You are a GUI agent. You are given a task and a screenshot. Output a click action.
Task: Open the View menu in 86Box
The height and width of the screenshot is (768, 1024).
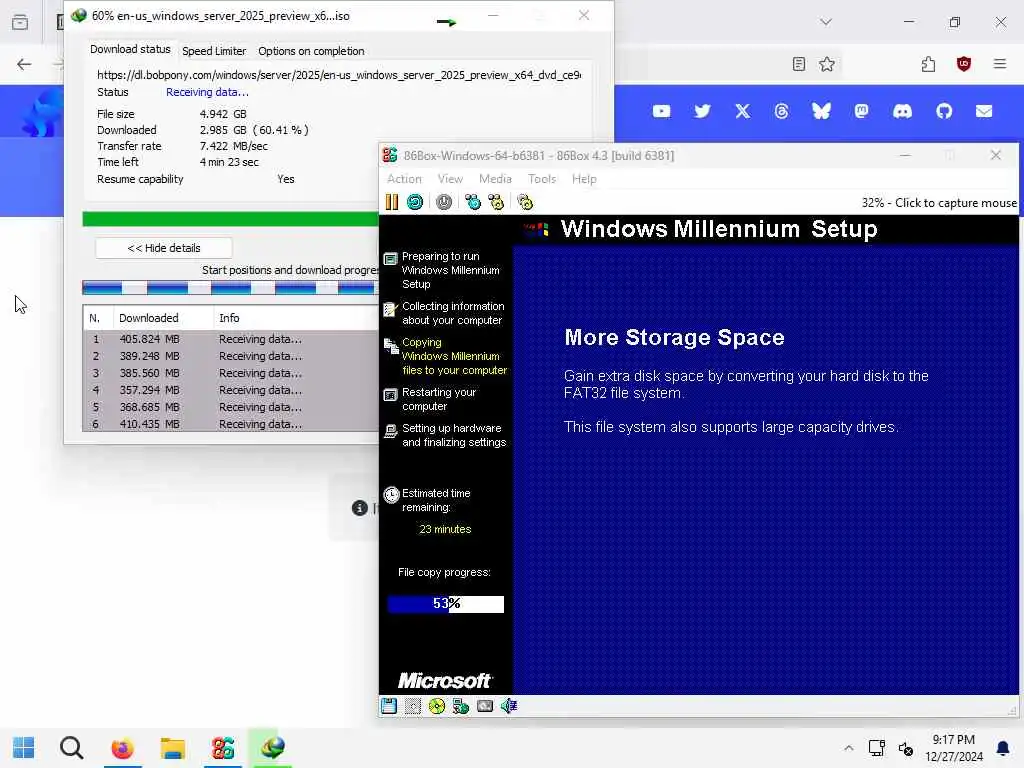click(450, 179)
